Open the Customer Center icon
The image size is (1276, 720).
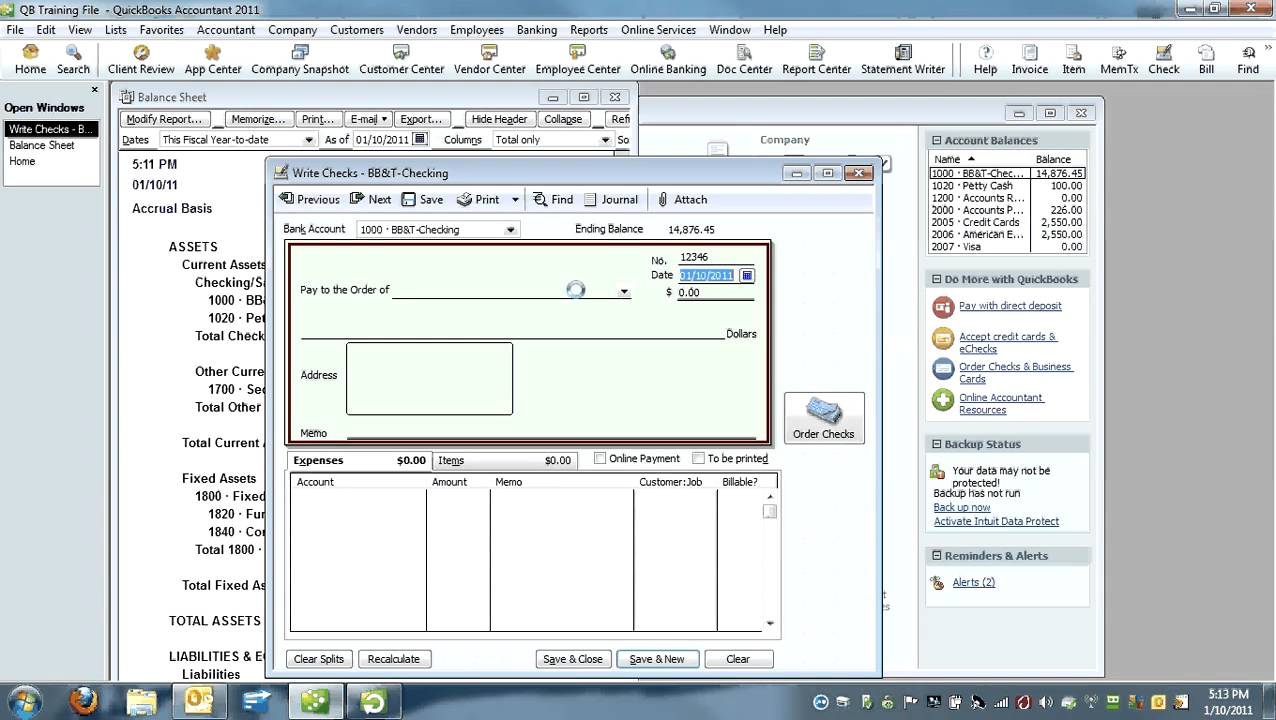click(401, 60)
